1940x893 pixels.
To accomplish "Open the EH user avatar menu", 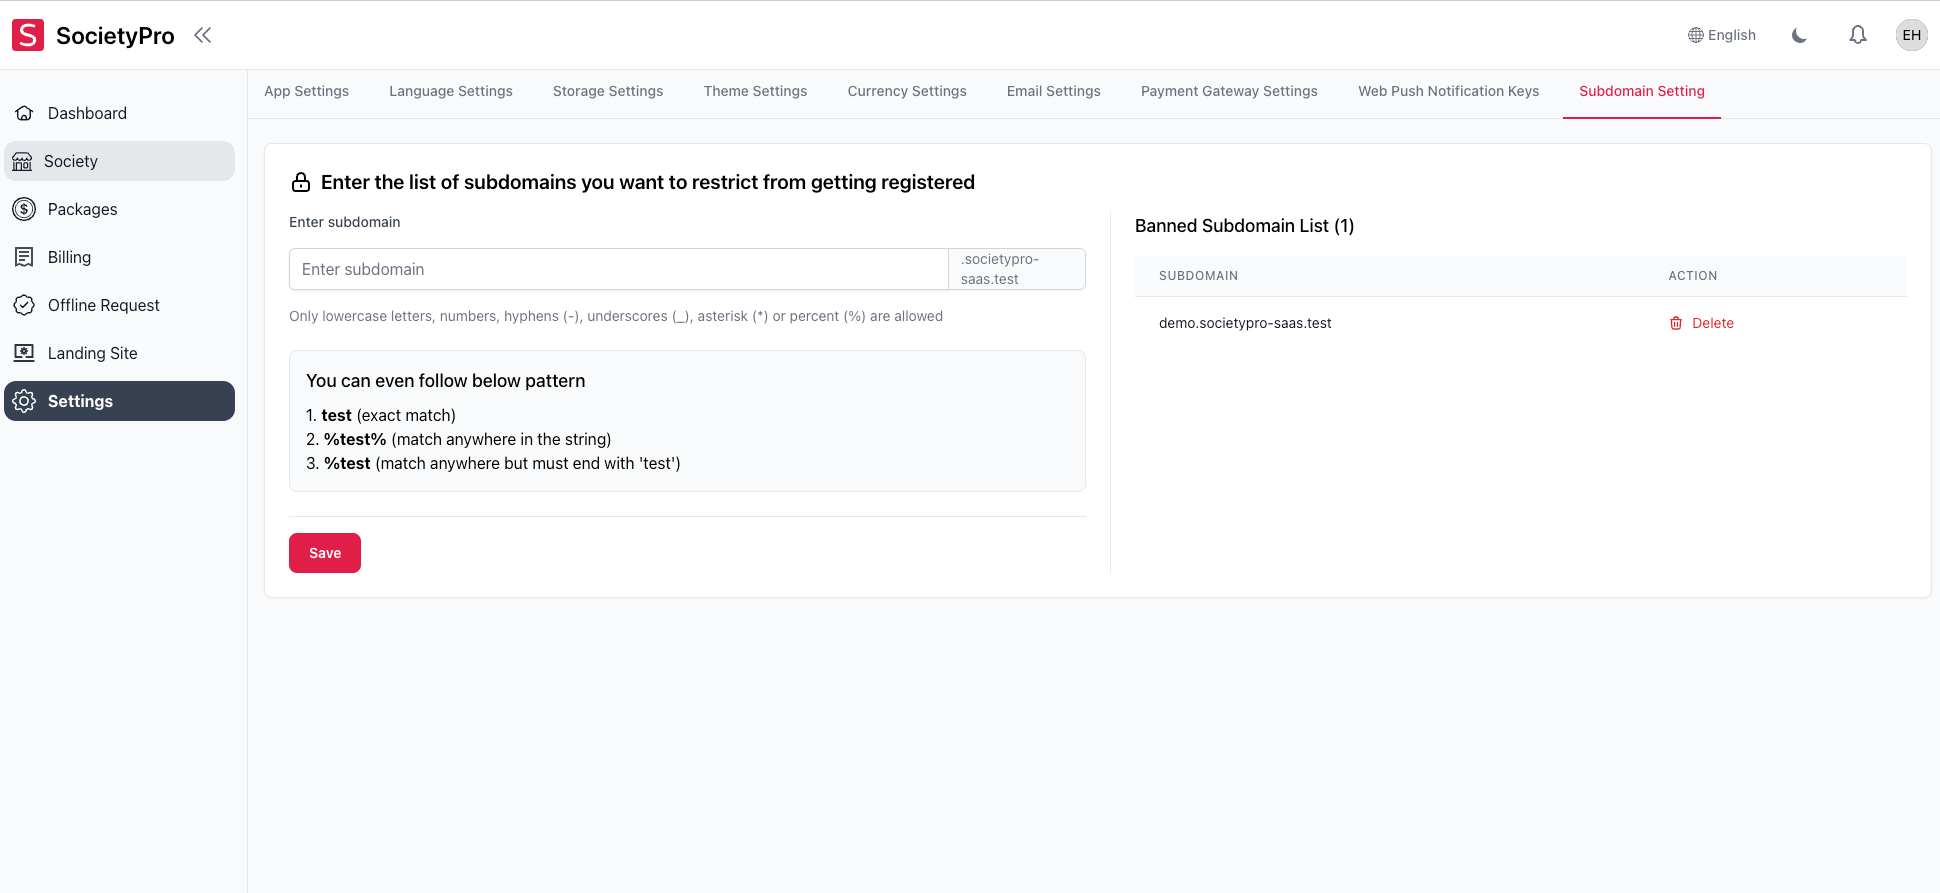I will pyautogui.click(x=1911, y=35).
